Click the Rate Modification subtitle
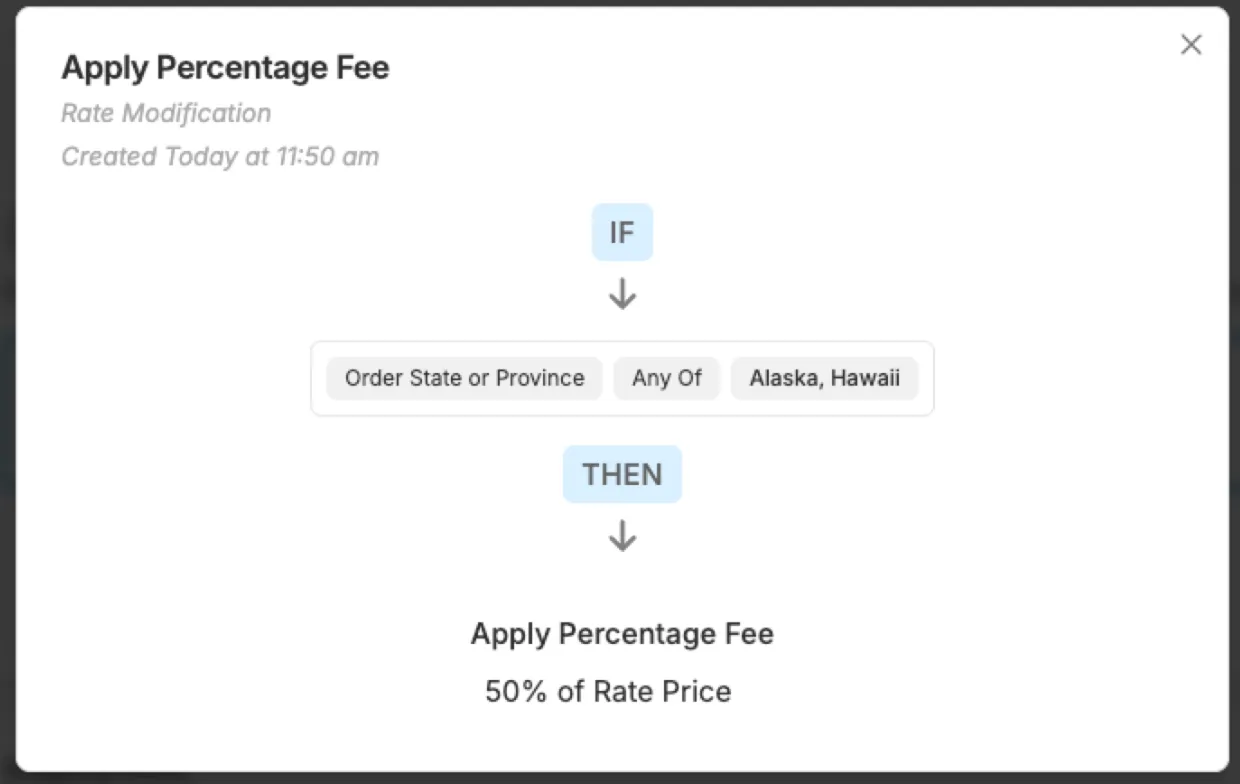 point(166,113)
